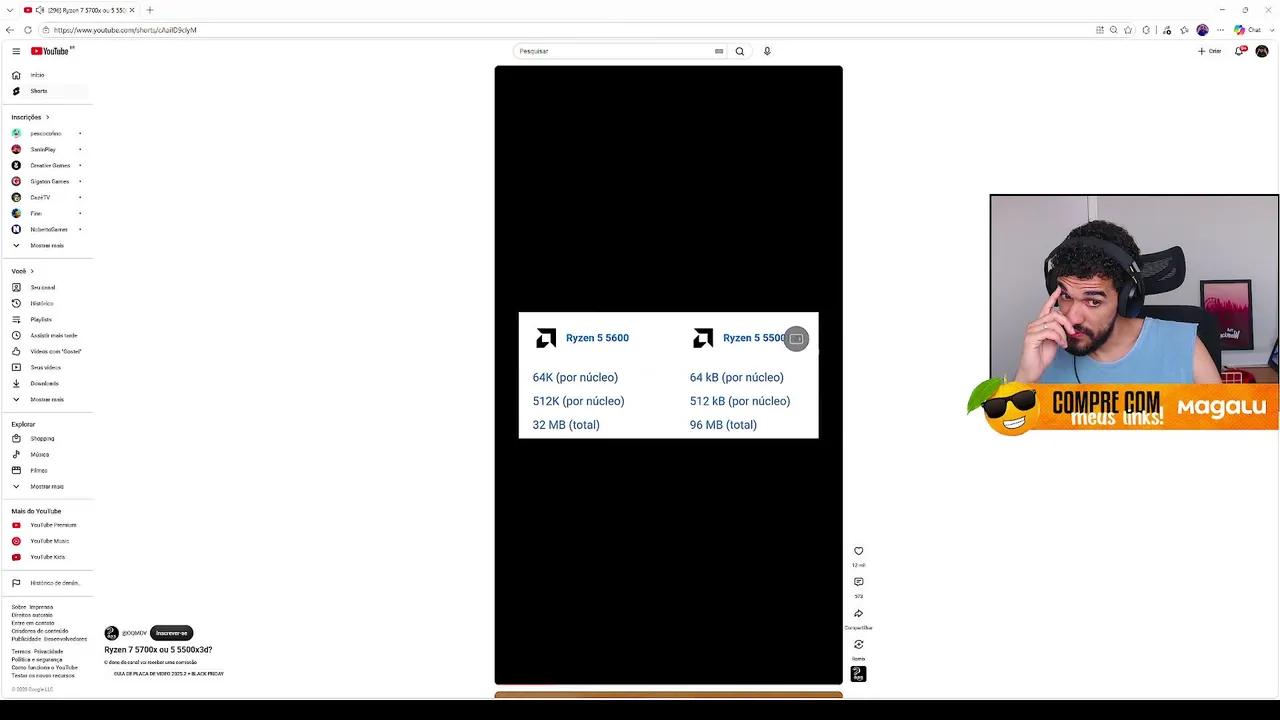Open the Short's comments
This screenshot has width=1280, height=720.
[x=858, y=582]
